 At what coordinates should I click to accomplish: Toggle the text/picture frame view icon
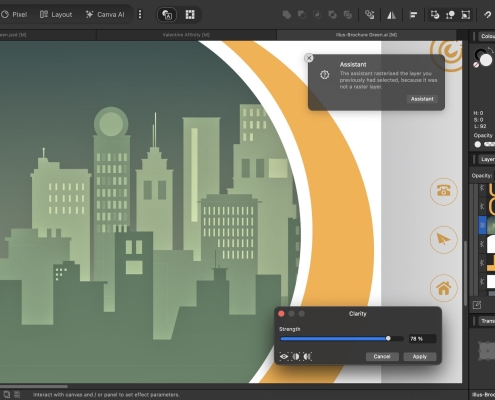167,15
